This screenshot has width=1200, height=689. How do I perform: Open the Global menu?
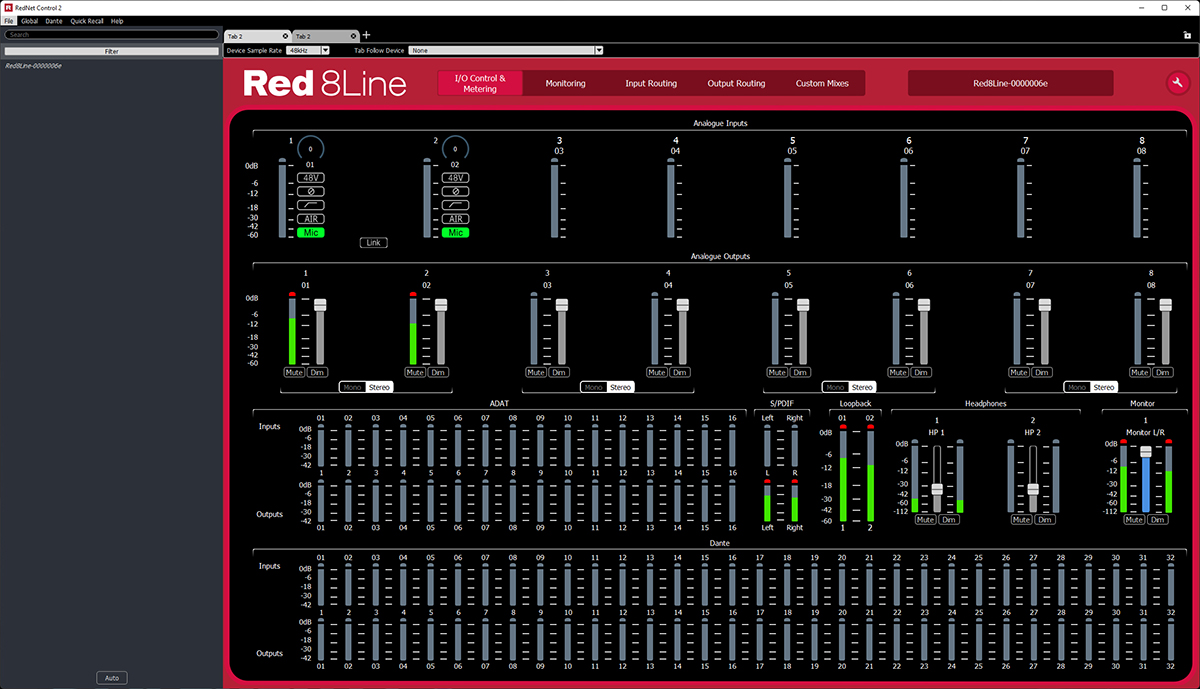[x=30, y=21]
